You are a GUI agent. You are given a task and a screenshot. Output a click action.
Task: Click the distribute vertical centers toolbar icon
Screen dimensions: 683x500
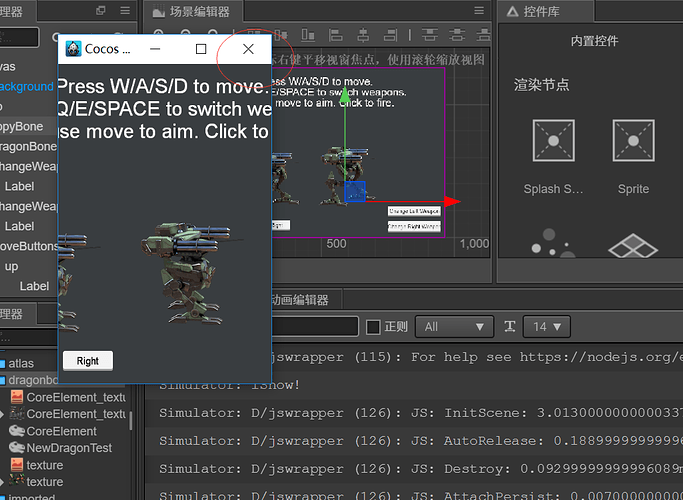tap(457, 35)
